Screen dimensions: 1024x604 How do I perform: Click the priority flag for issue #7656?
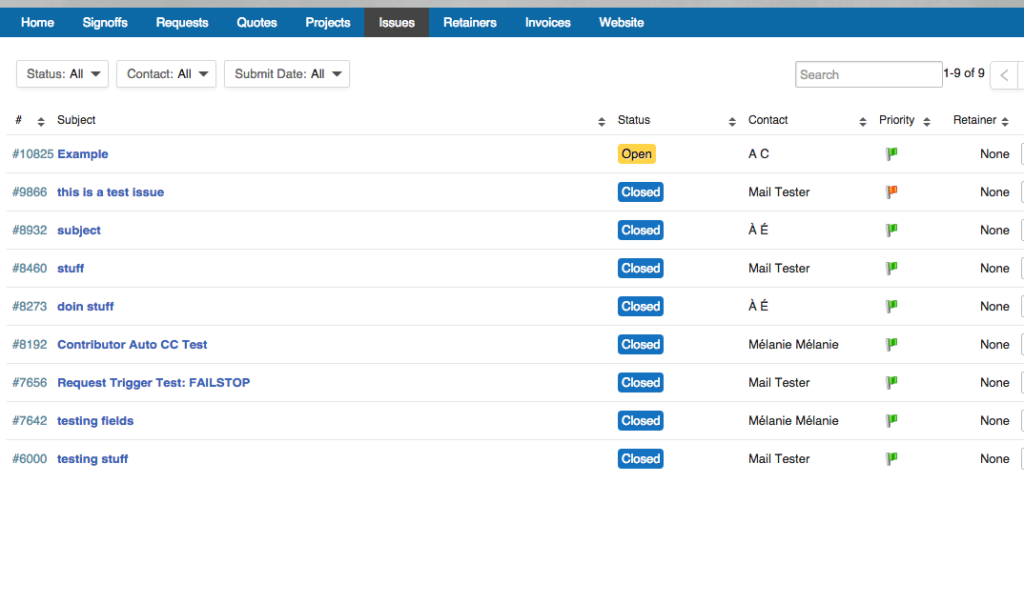tap(891, 382)
